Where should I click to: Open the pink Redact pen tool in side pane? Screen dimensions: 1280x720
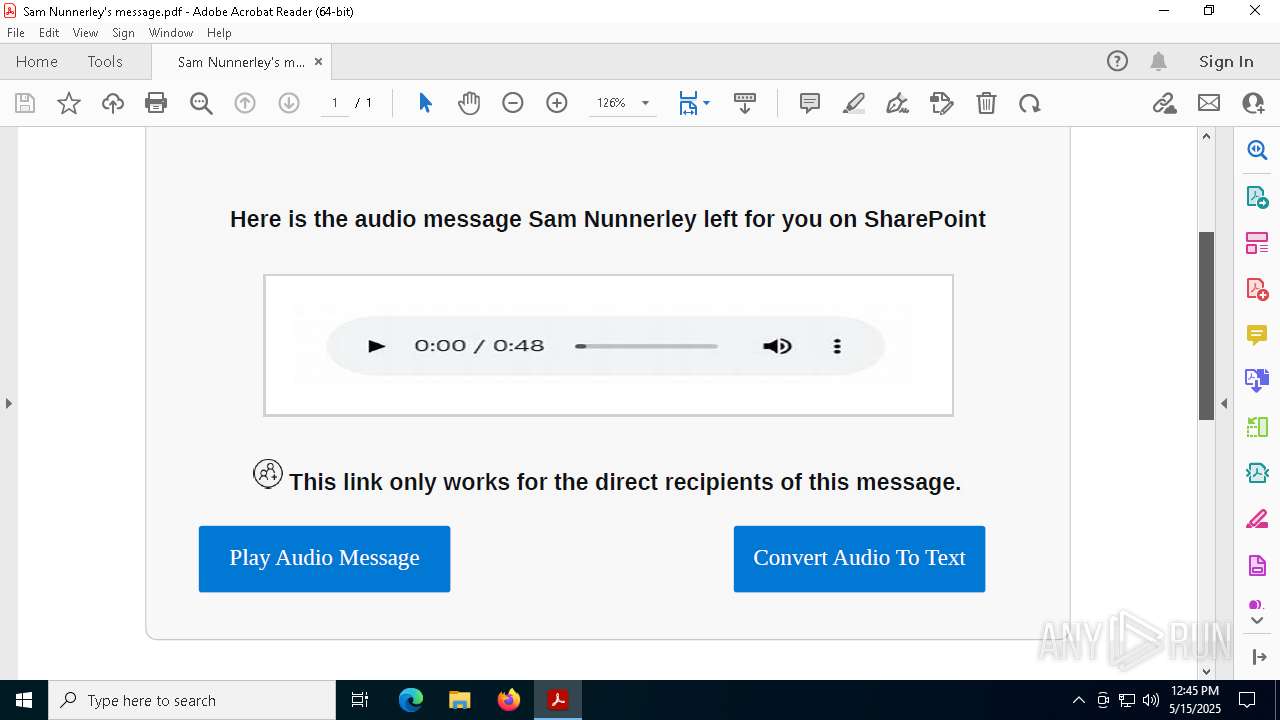(1257, 519)
